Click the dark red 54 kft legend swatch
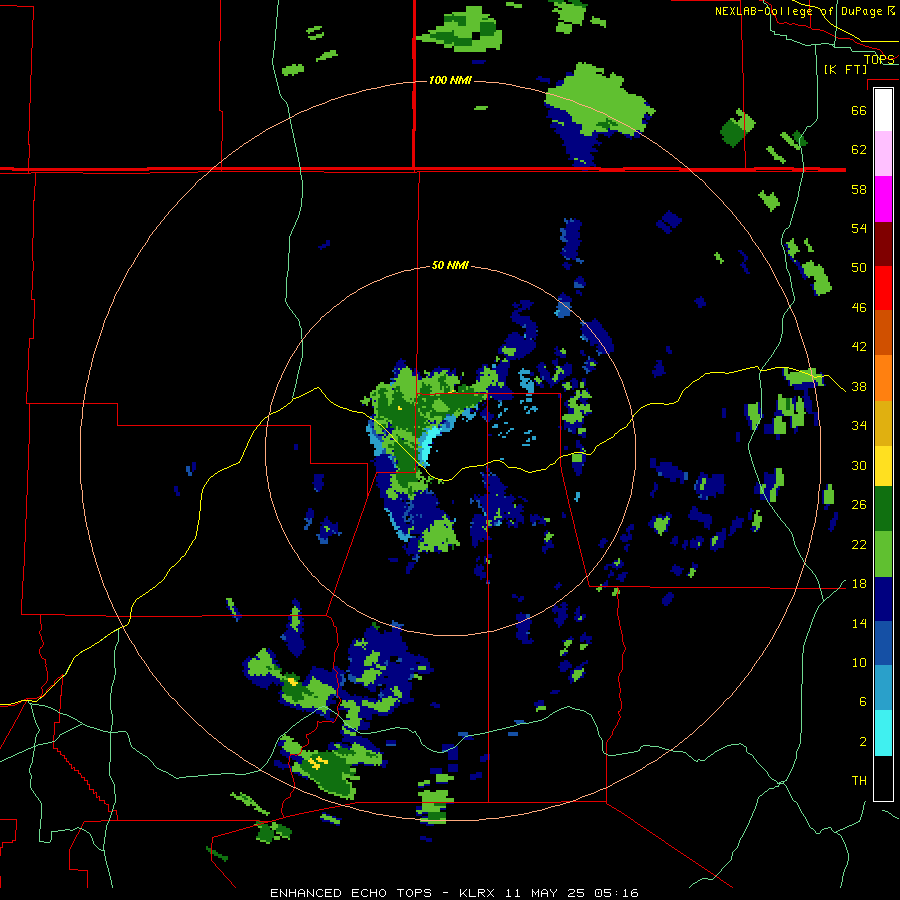Screen dimensions: 900x900 click(x=883, y=244)
